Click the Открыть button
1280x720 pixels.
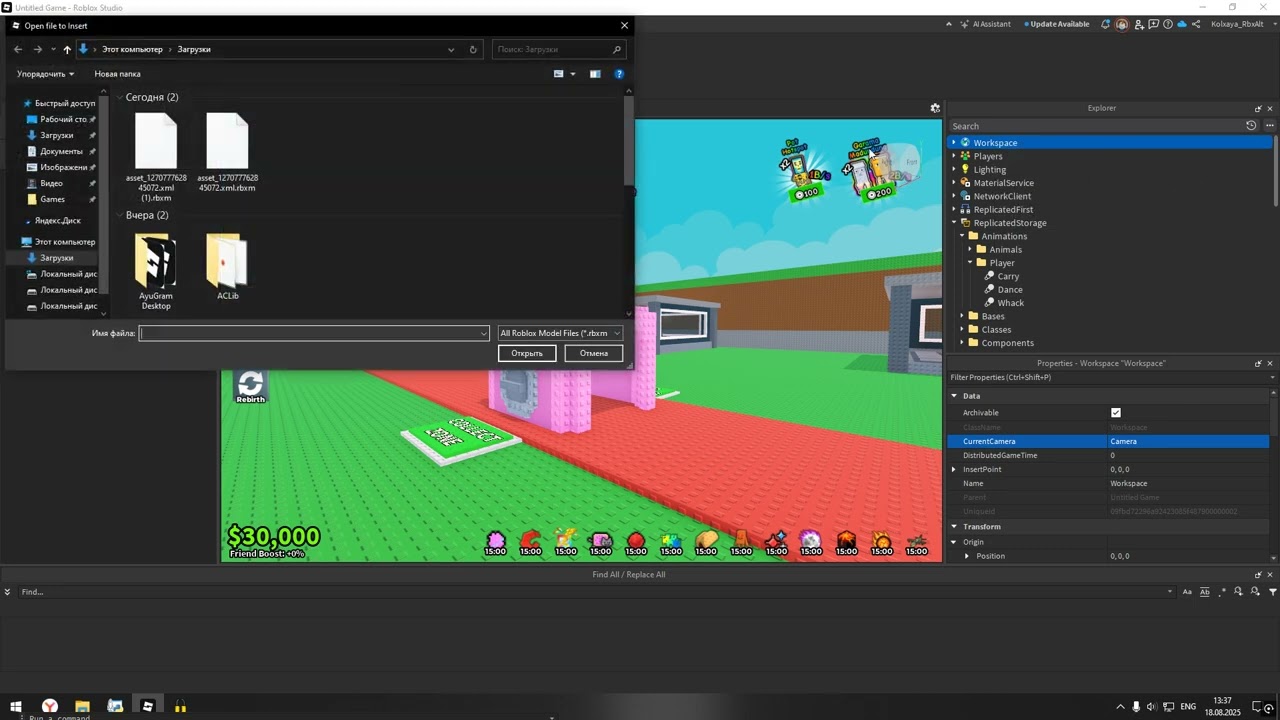527,353
